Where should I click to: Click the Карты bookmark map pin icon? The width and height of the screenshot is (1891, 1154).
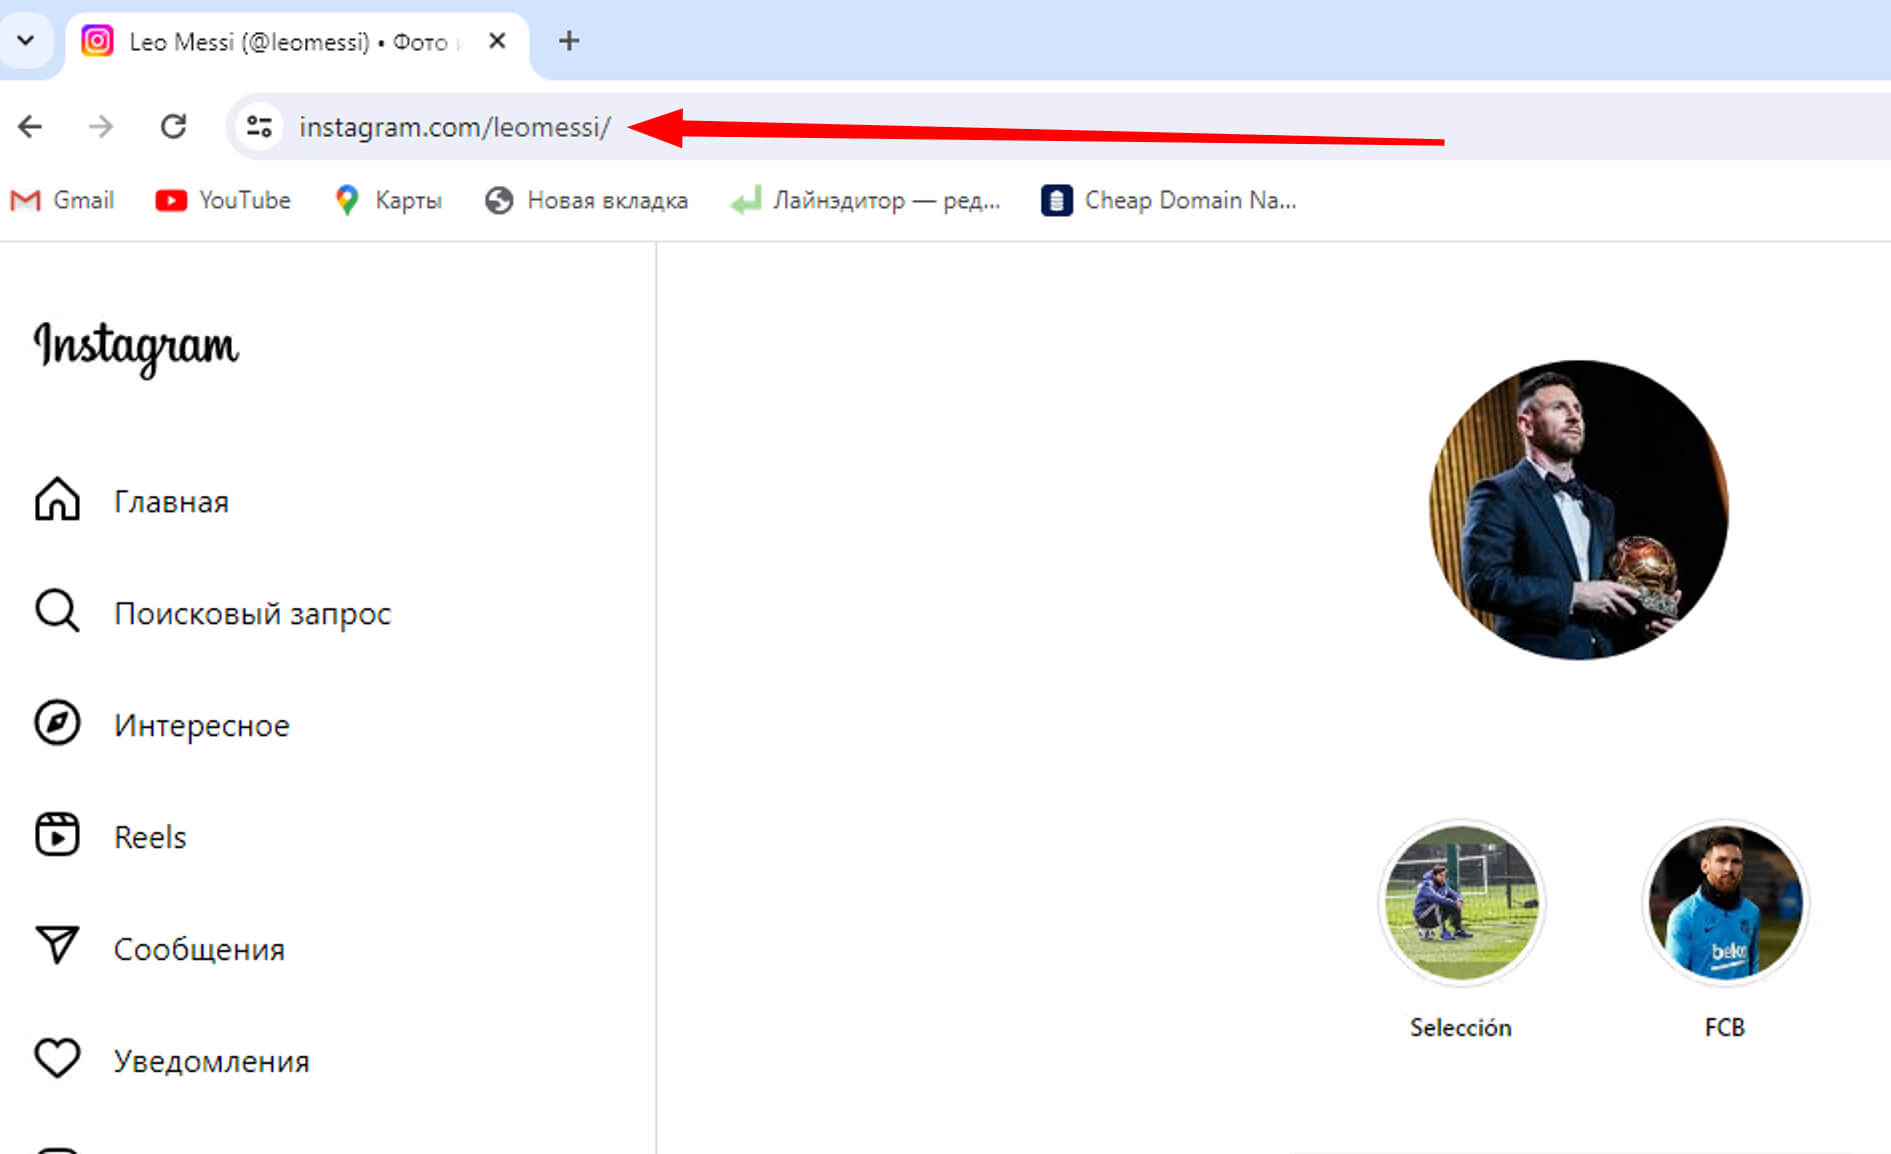347,201
